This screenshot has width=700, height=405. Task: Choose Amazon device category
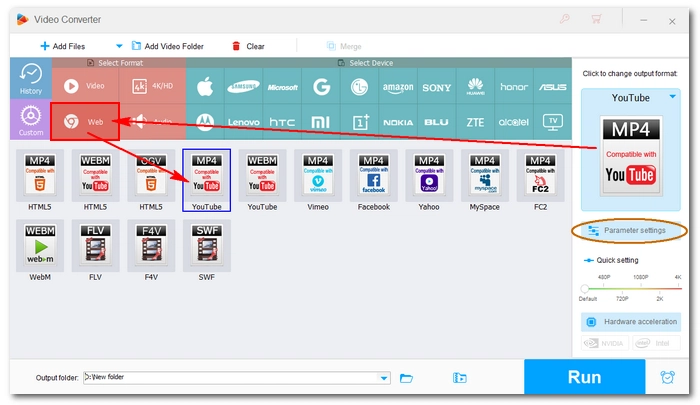coord(398,87)
